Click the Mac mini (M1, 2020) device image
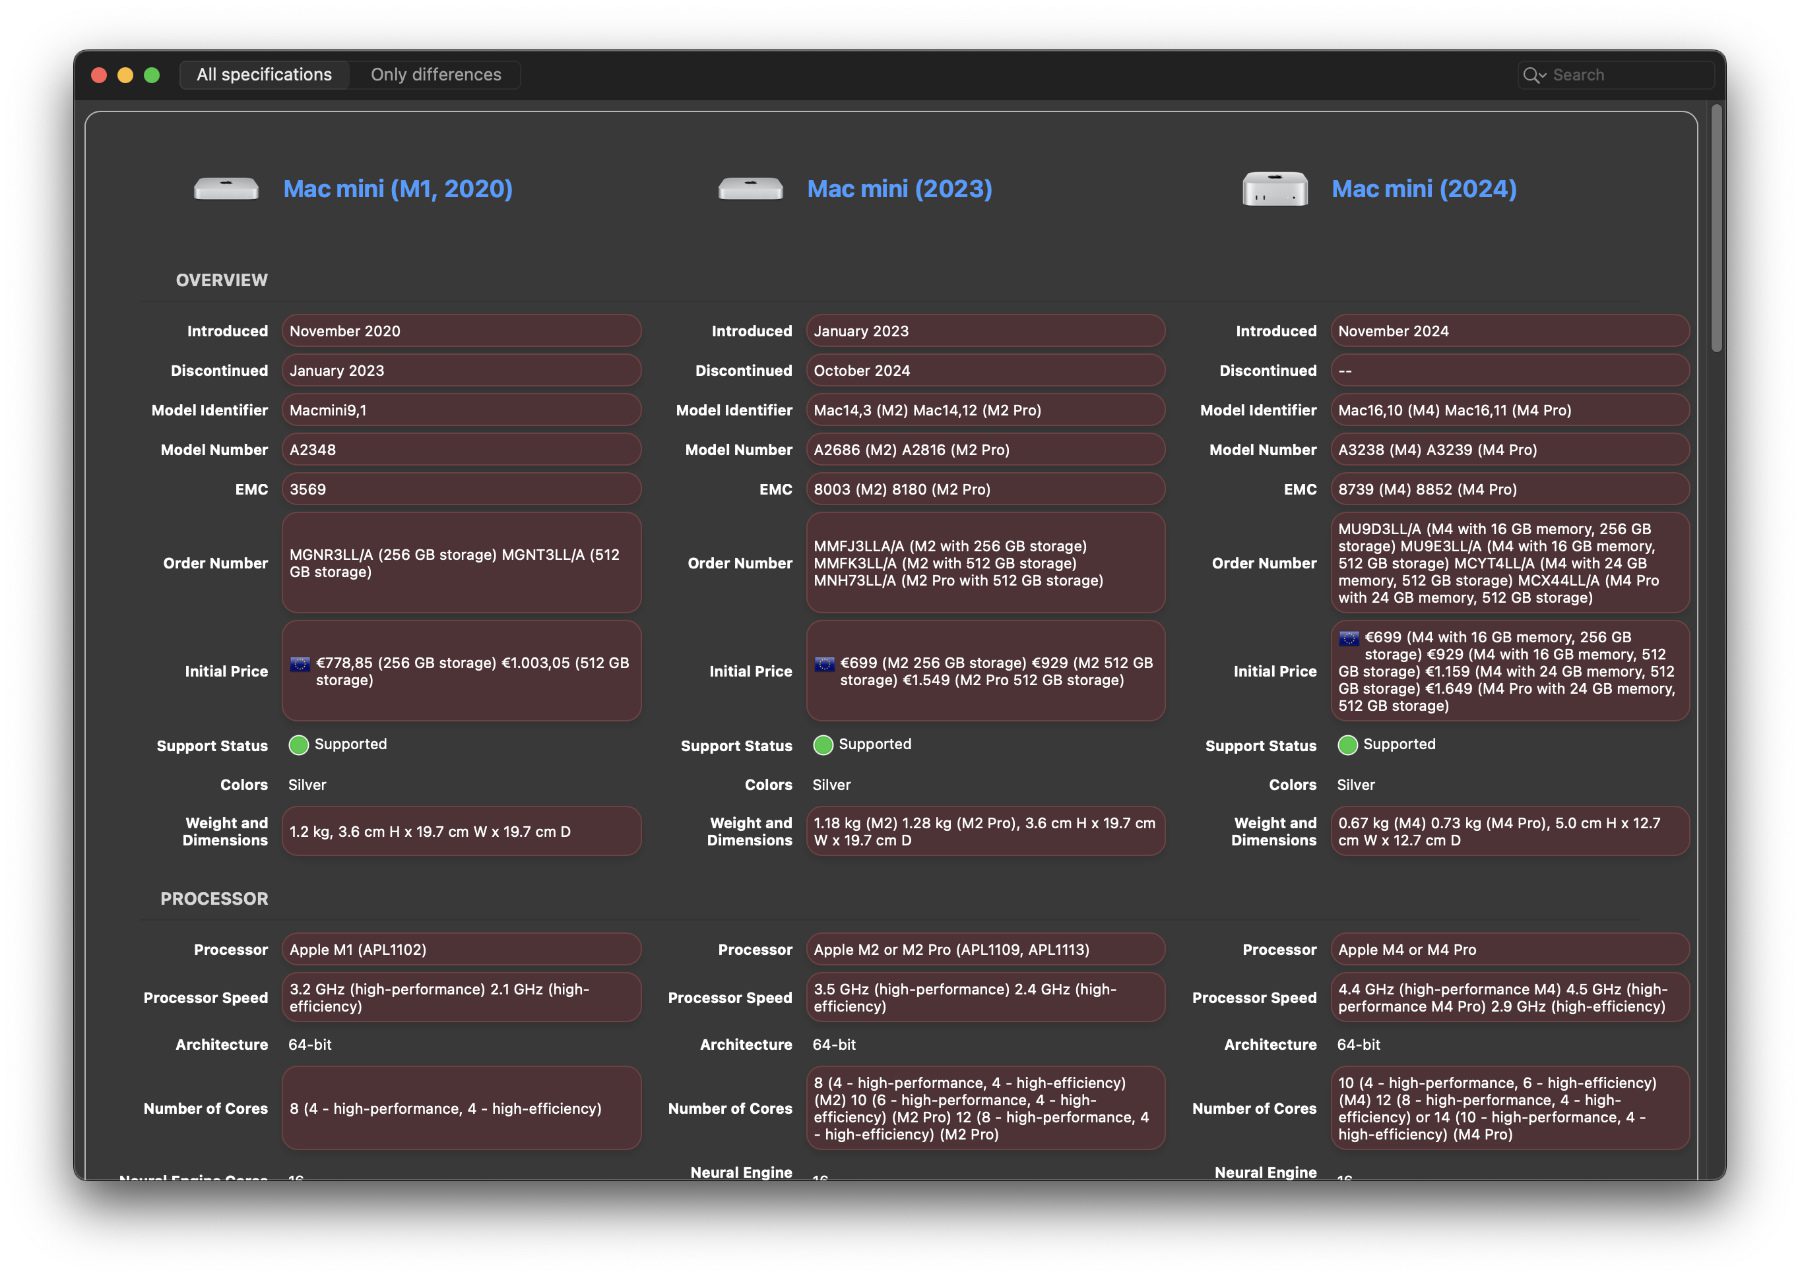Image resolution: width=1800 pixels, height=1278 pixels. 226,189
